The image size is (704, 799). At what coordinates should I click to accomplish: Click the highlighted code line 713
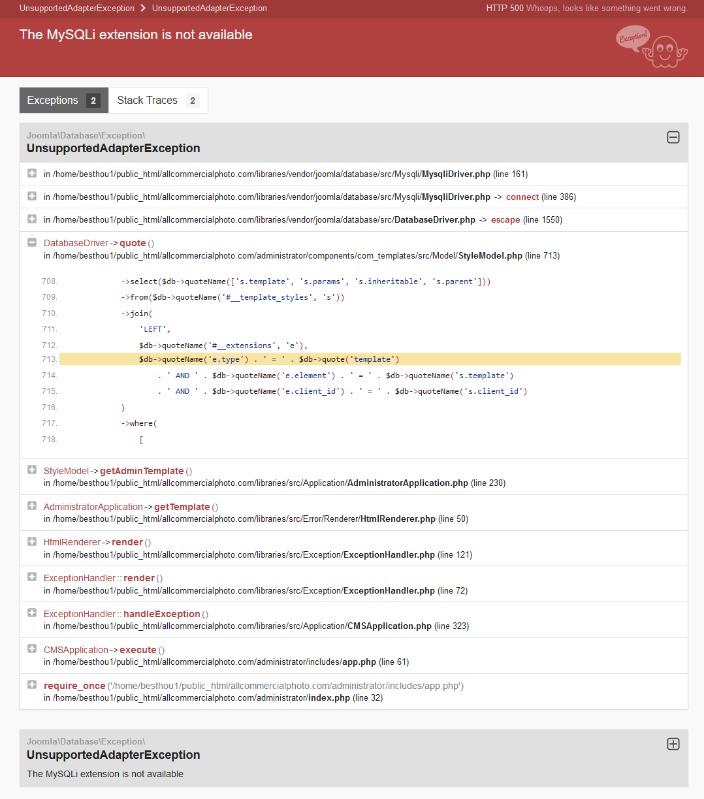point(370,359)
